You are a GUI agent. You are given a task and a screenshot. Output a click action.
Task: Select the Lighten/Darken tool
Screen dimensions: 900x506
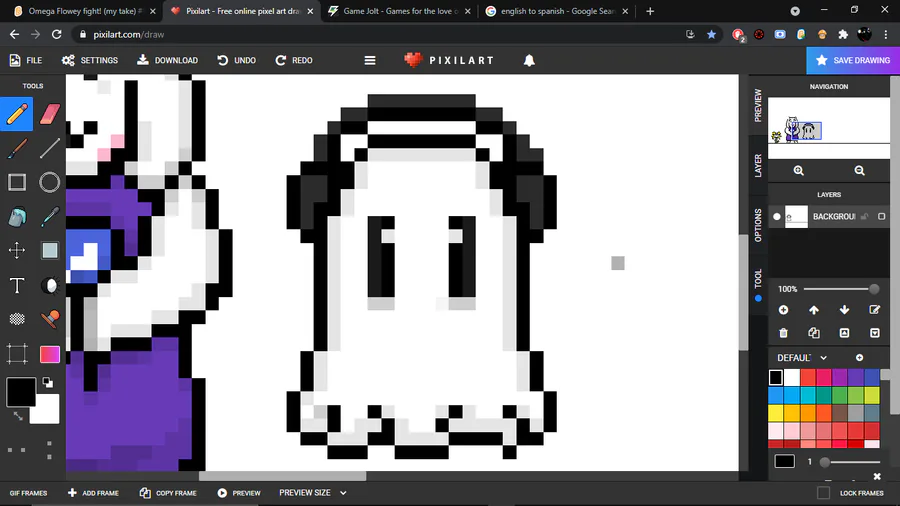[50, 285]
